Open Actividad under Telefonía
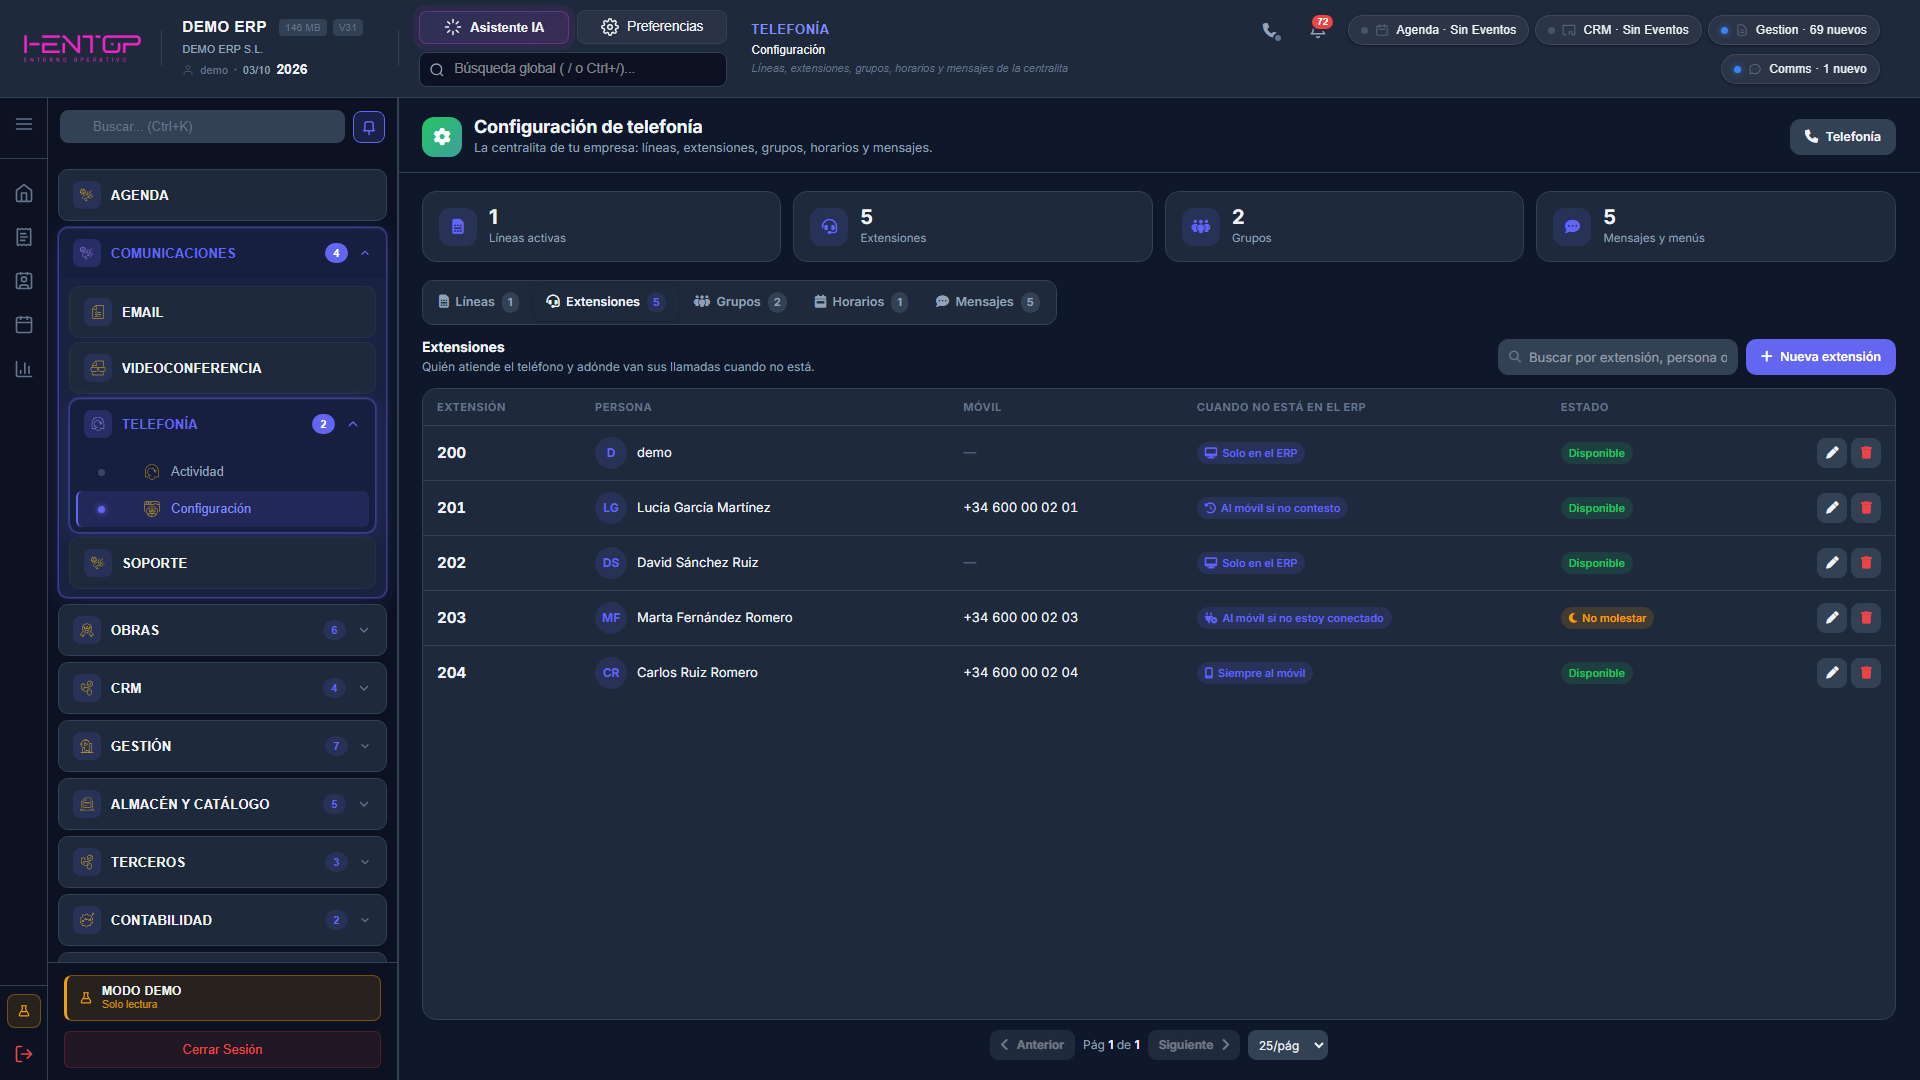This screenshot has height=1080, width=1920. 222,472
